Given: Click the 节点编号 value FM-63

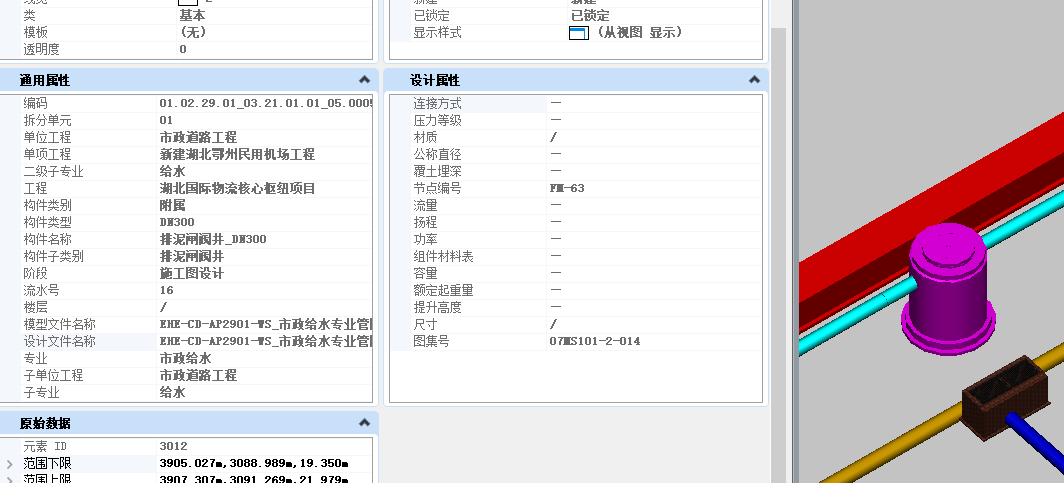Looking at the screenshot, I should (x=567, y=188).
